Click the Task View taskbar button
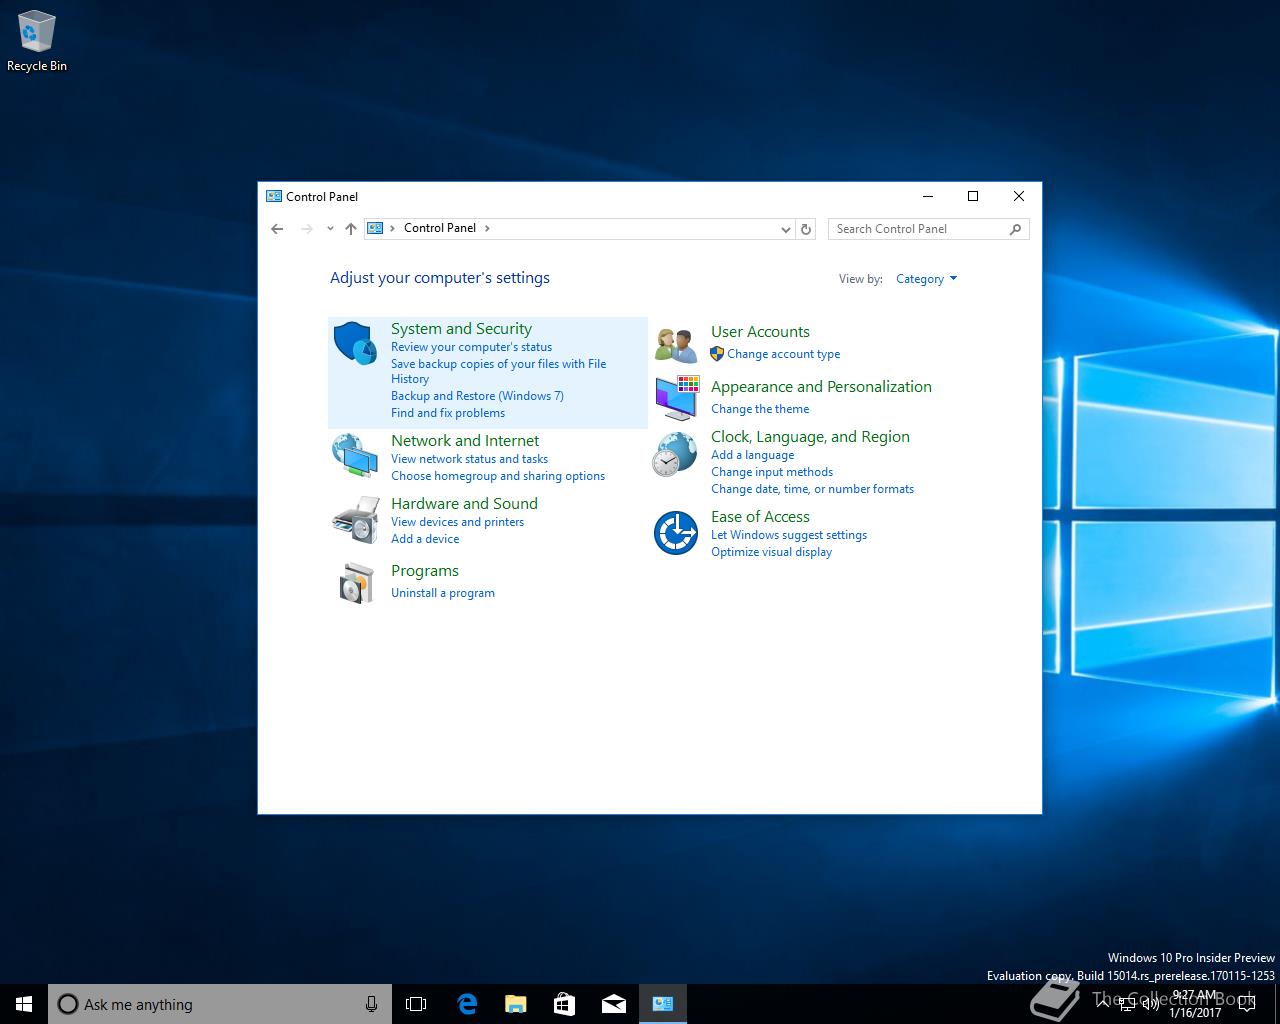 pyautogui.click(x=416, y=1004)
